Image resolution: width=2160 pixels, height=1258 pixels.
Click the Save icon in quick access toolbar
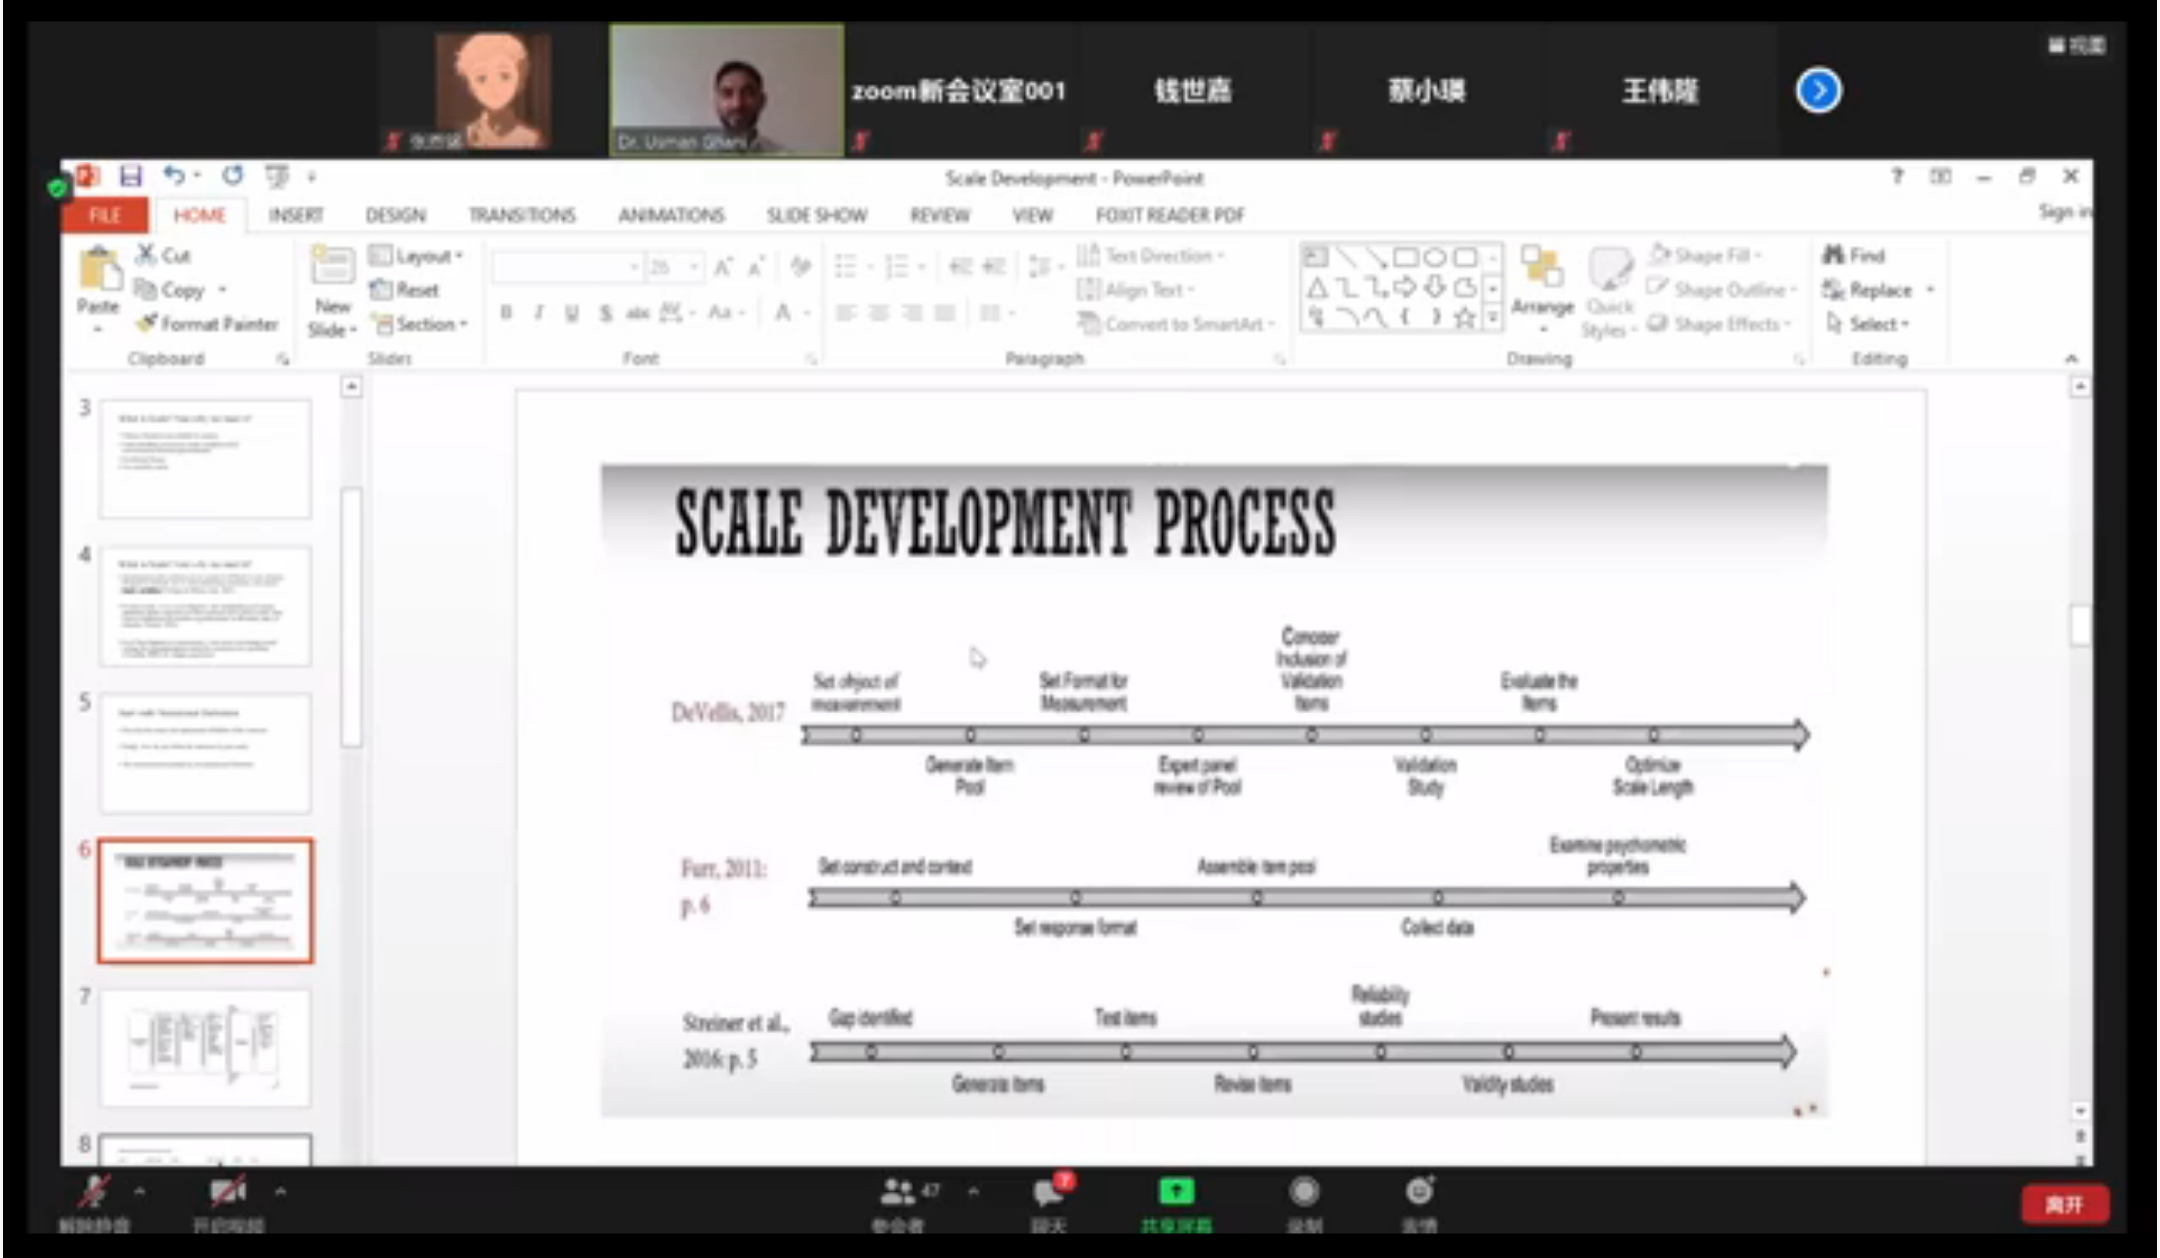tap(130, 176)
